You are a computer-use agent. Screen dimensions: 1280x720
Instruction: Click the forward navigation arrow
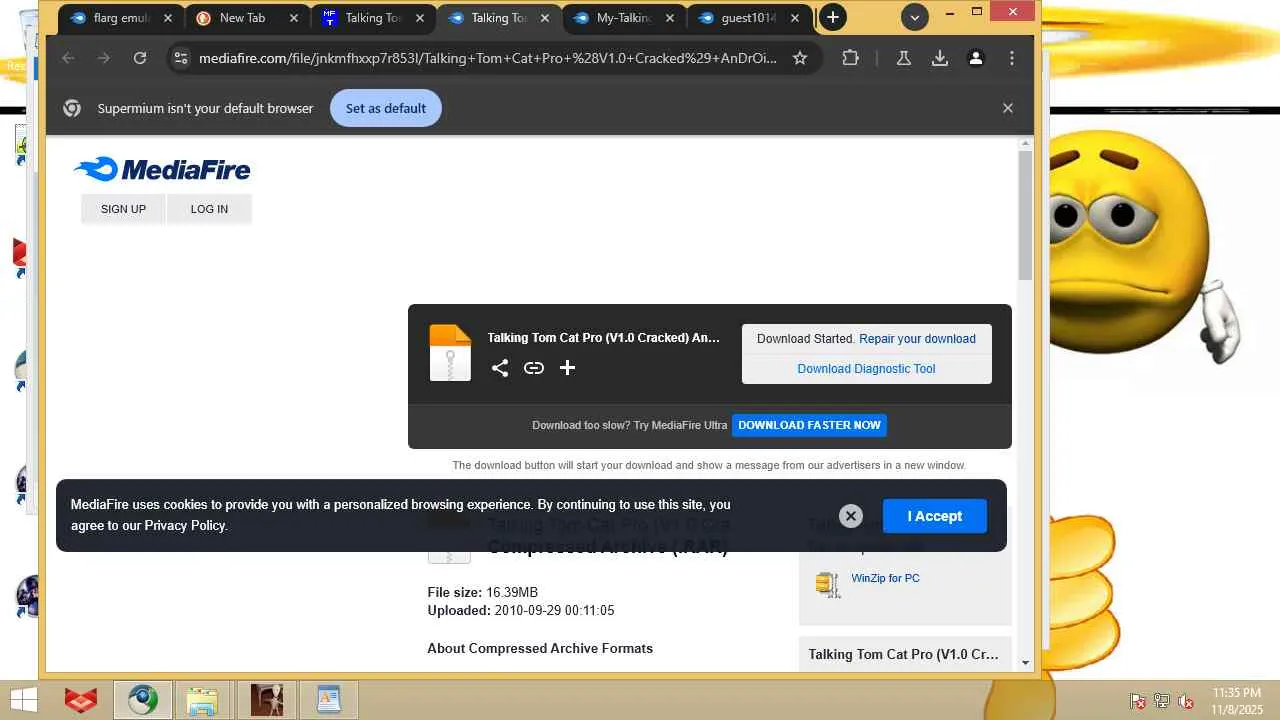click(104, 58)
